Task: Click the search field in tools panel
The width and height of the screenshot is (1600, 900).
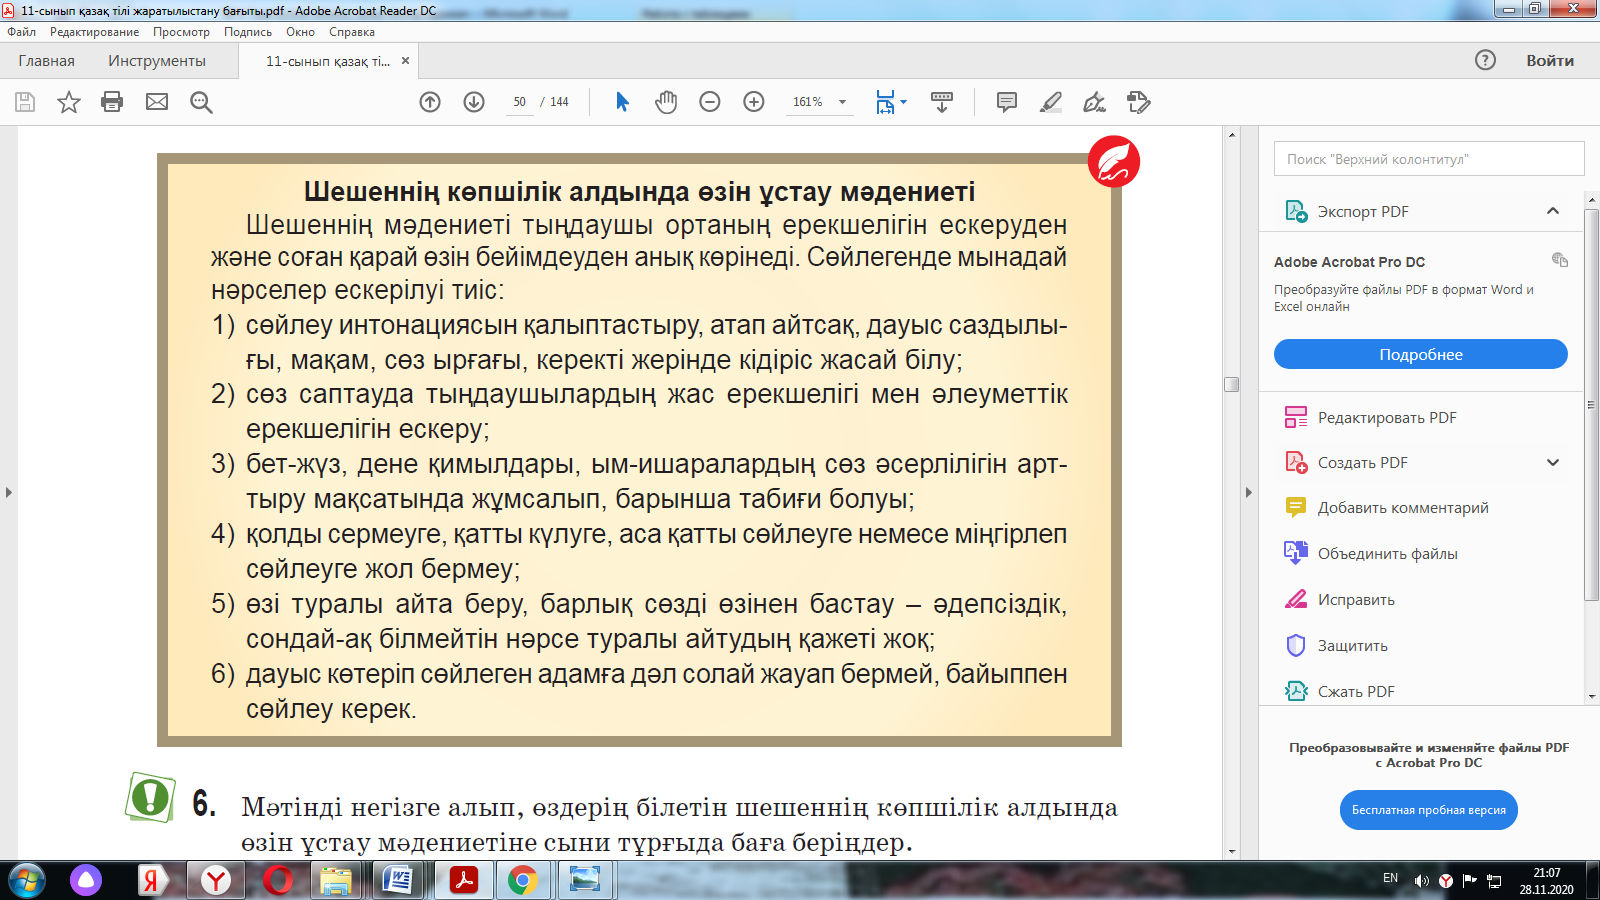Action: coord(1428,159)
